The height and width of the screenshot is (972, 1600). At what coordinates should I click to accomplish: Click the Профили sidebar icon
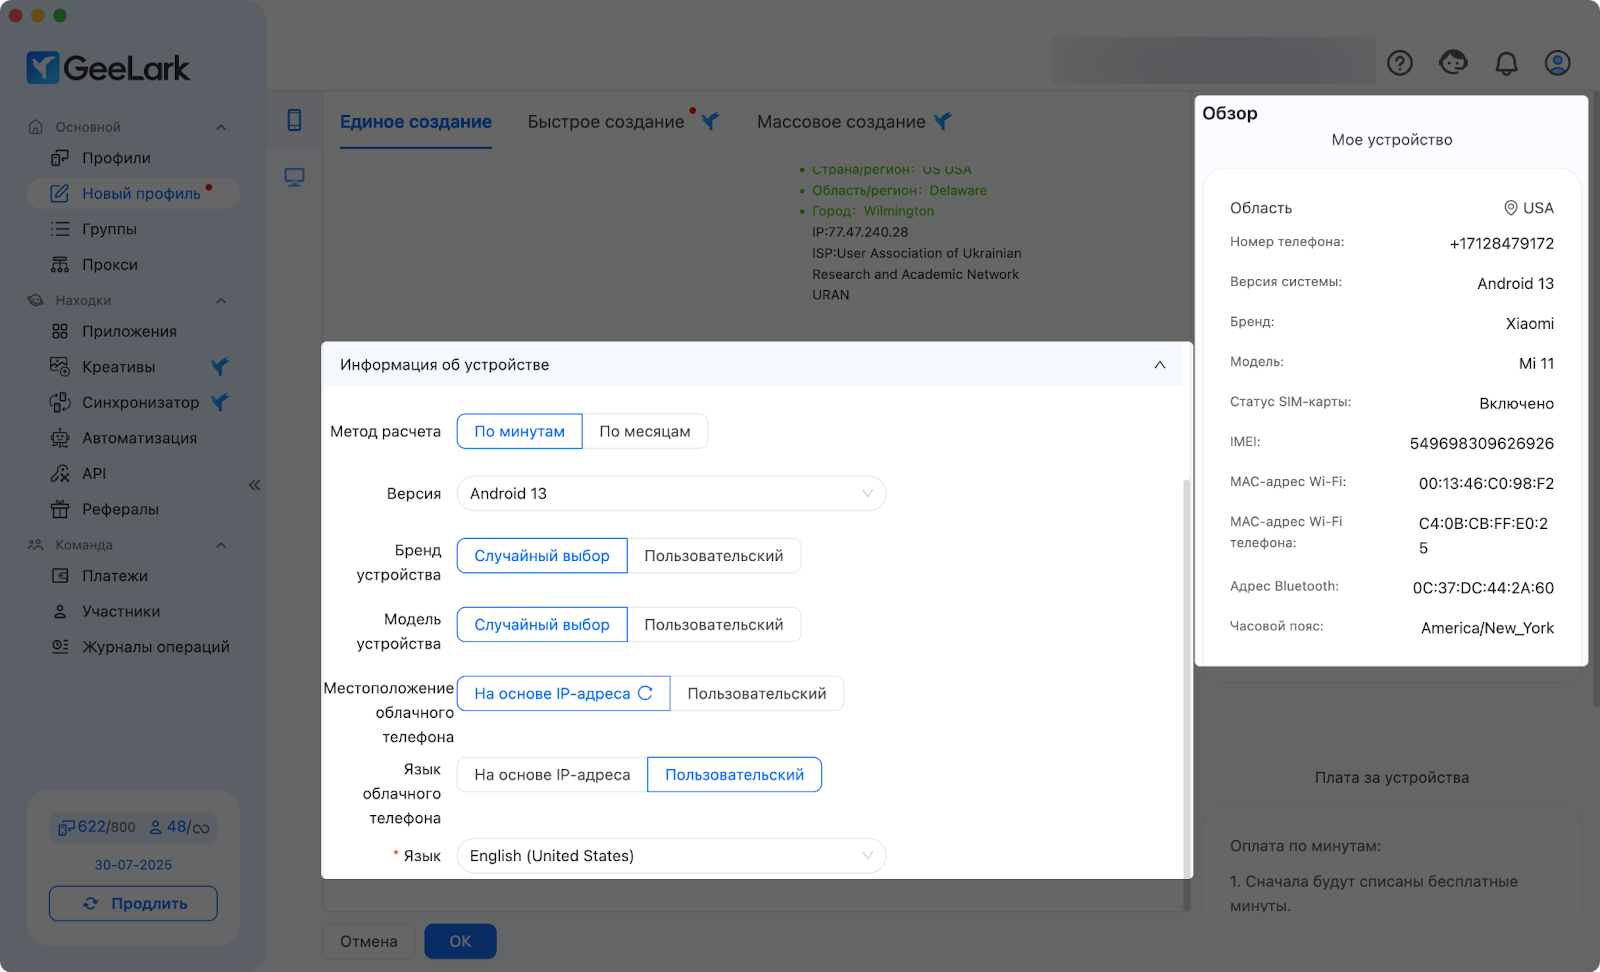pyautogui.click(x=60, y=158)
